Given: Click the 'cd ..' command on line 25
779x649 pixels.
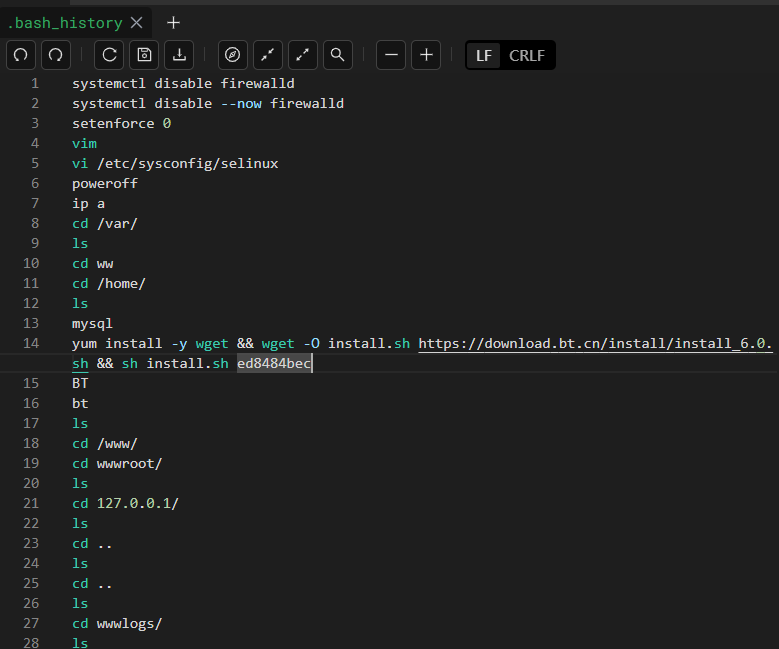Looking at the screenshot, I should point(92,583).
